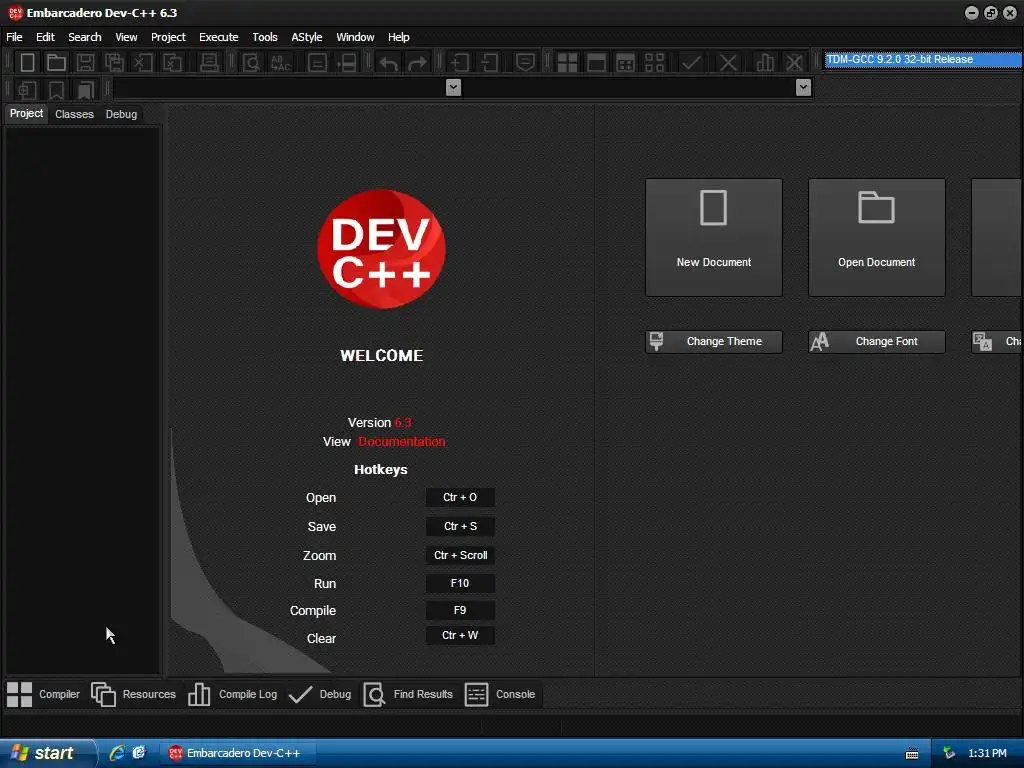Click the crossed-out chart profiling icon

pyautogui.click(x=794, y=63)
